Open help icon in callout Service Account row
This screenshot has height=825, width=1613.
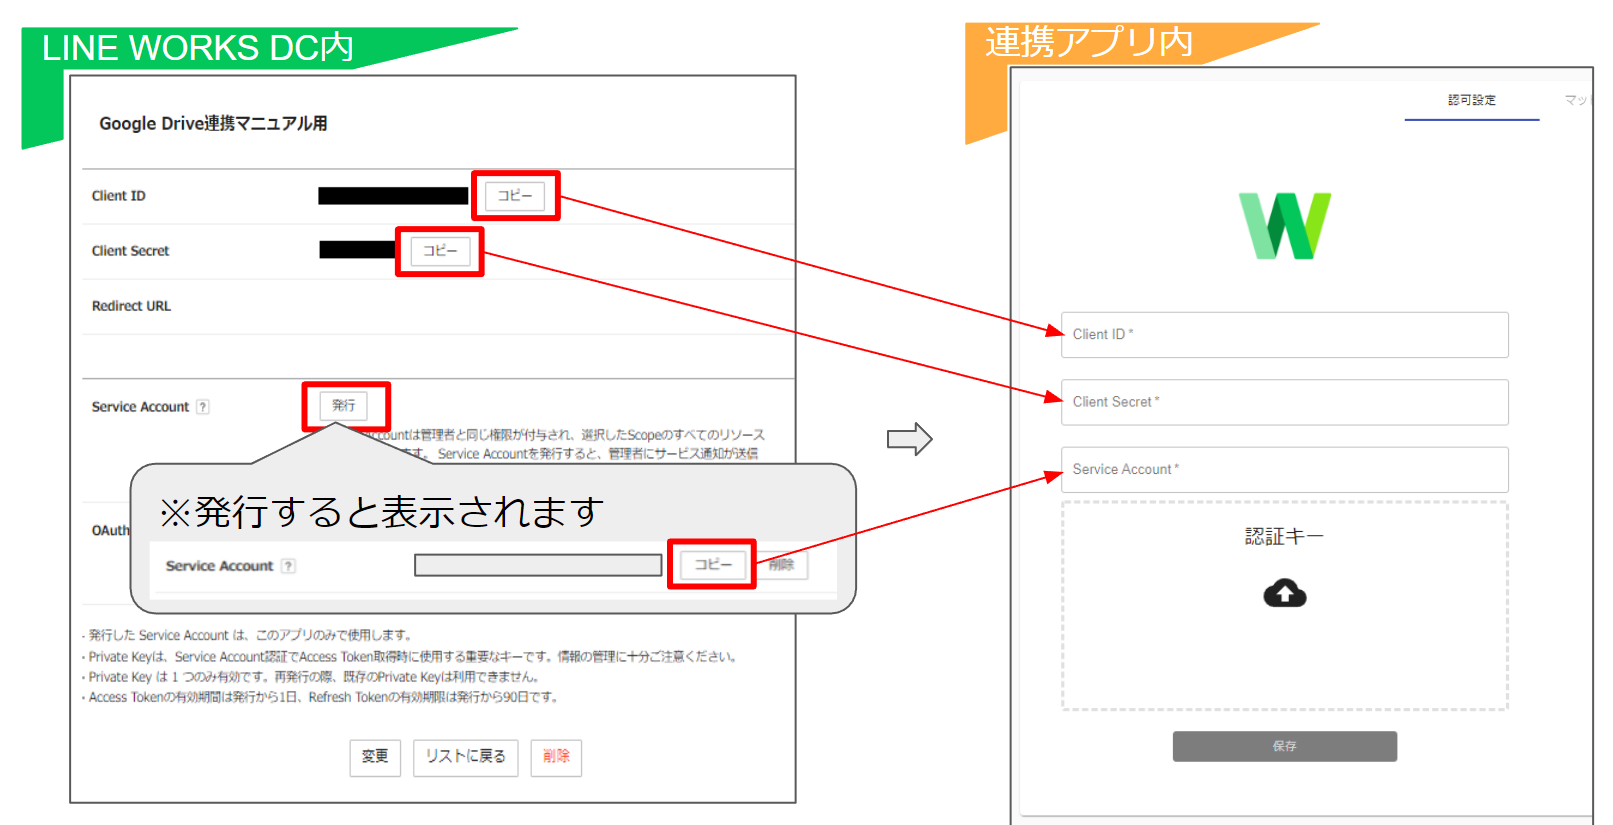click(288, 566)
